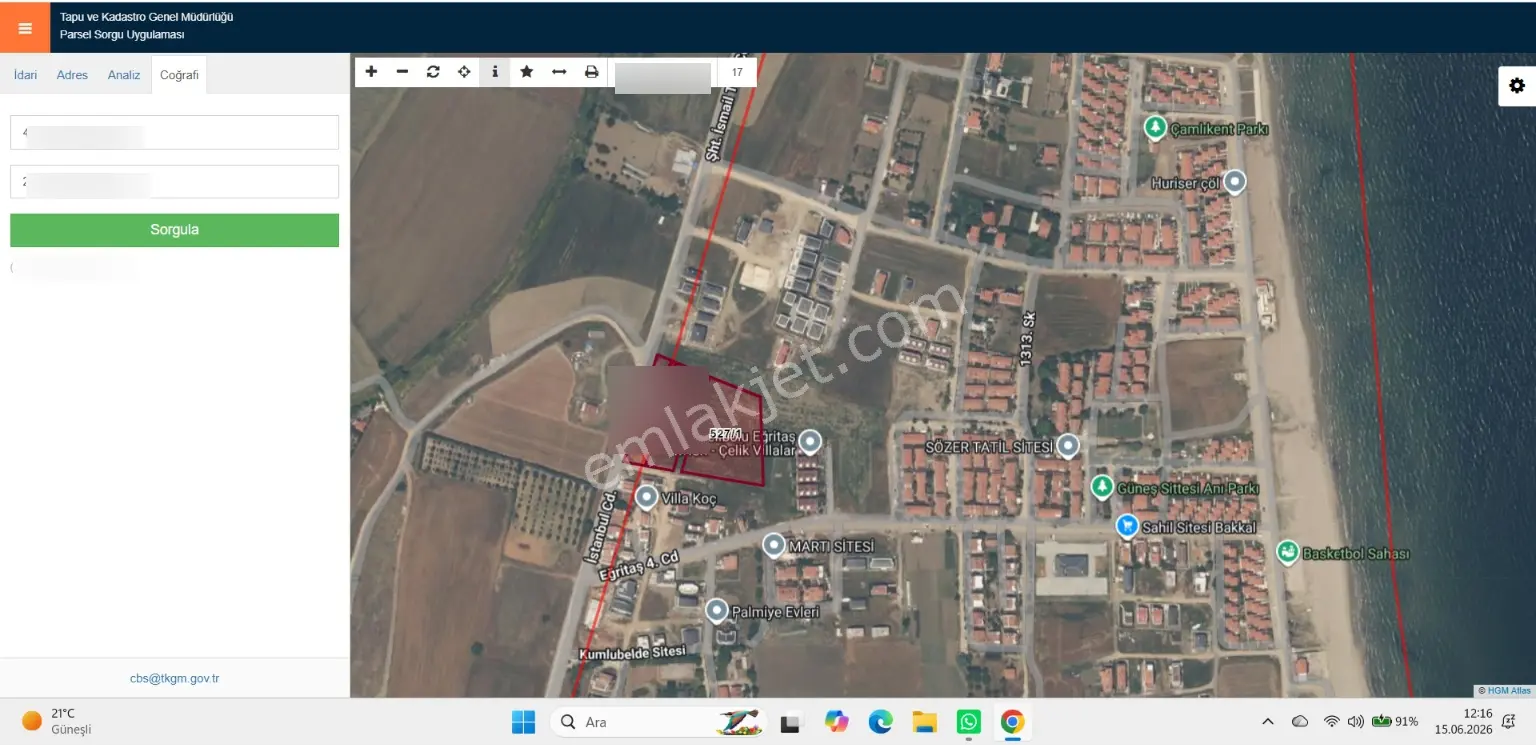This screenshot has width=1536, height=745.
Task: Open favorites with the star icon
Action: [527, 72]
